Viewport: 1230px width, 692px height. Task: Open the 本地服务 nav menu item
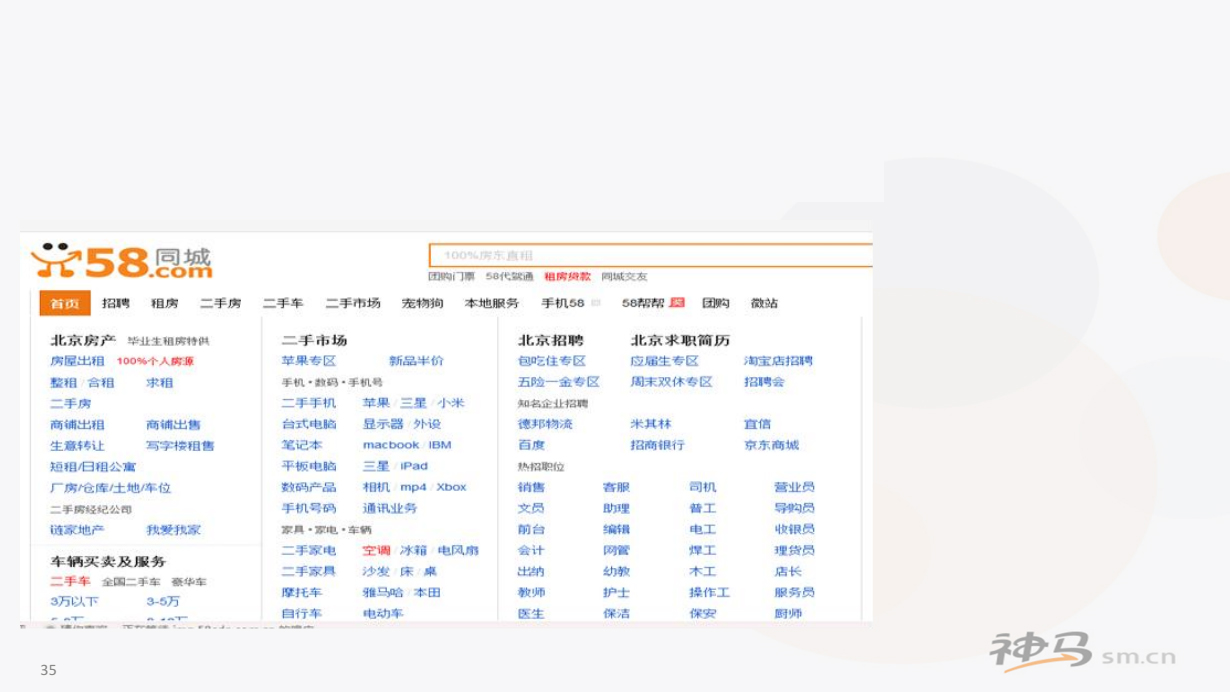pos(492,303)
